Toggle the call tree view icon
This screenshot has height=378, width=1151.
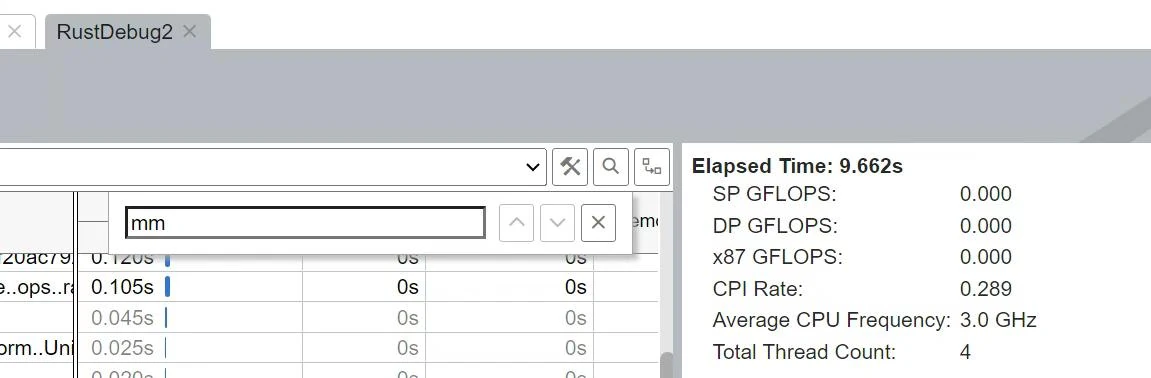[x=652, y=167]
